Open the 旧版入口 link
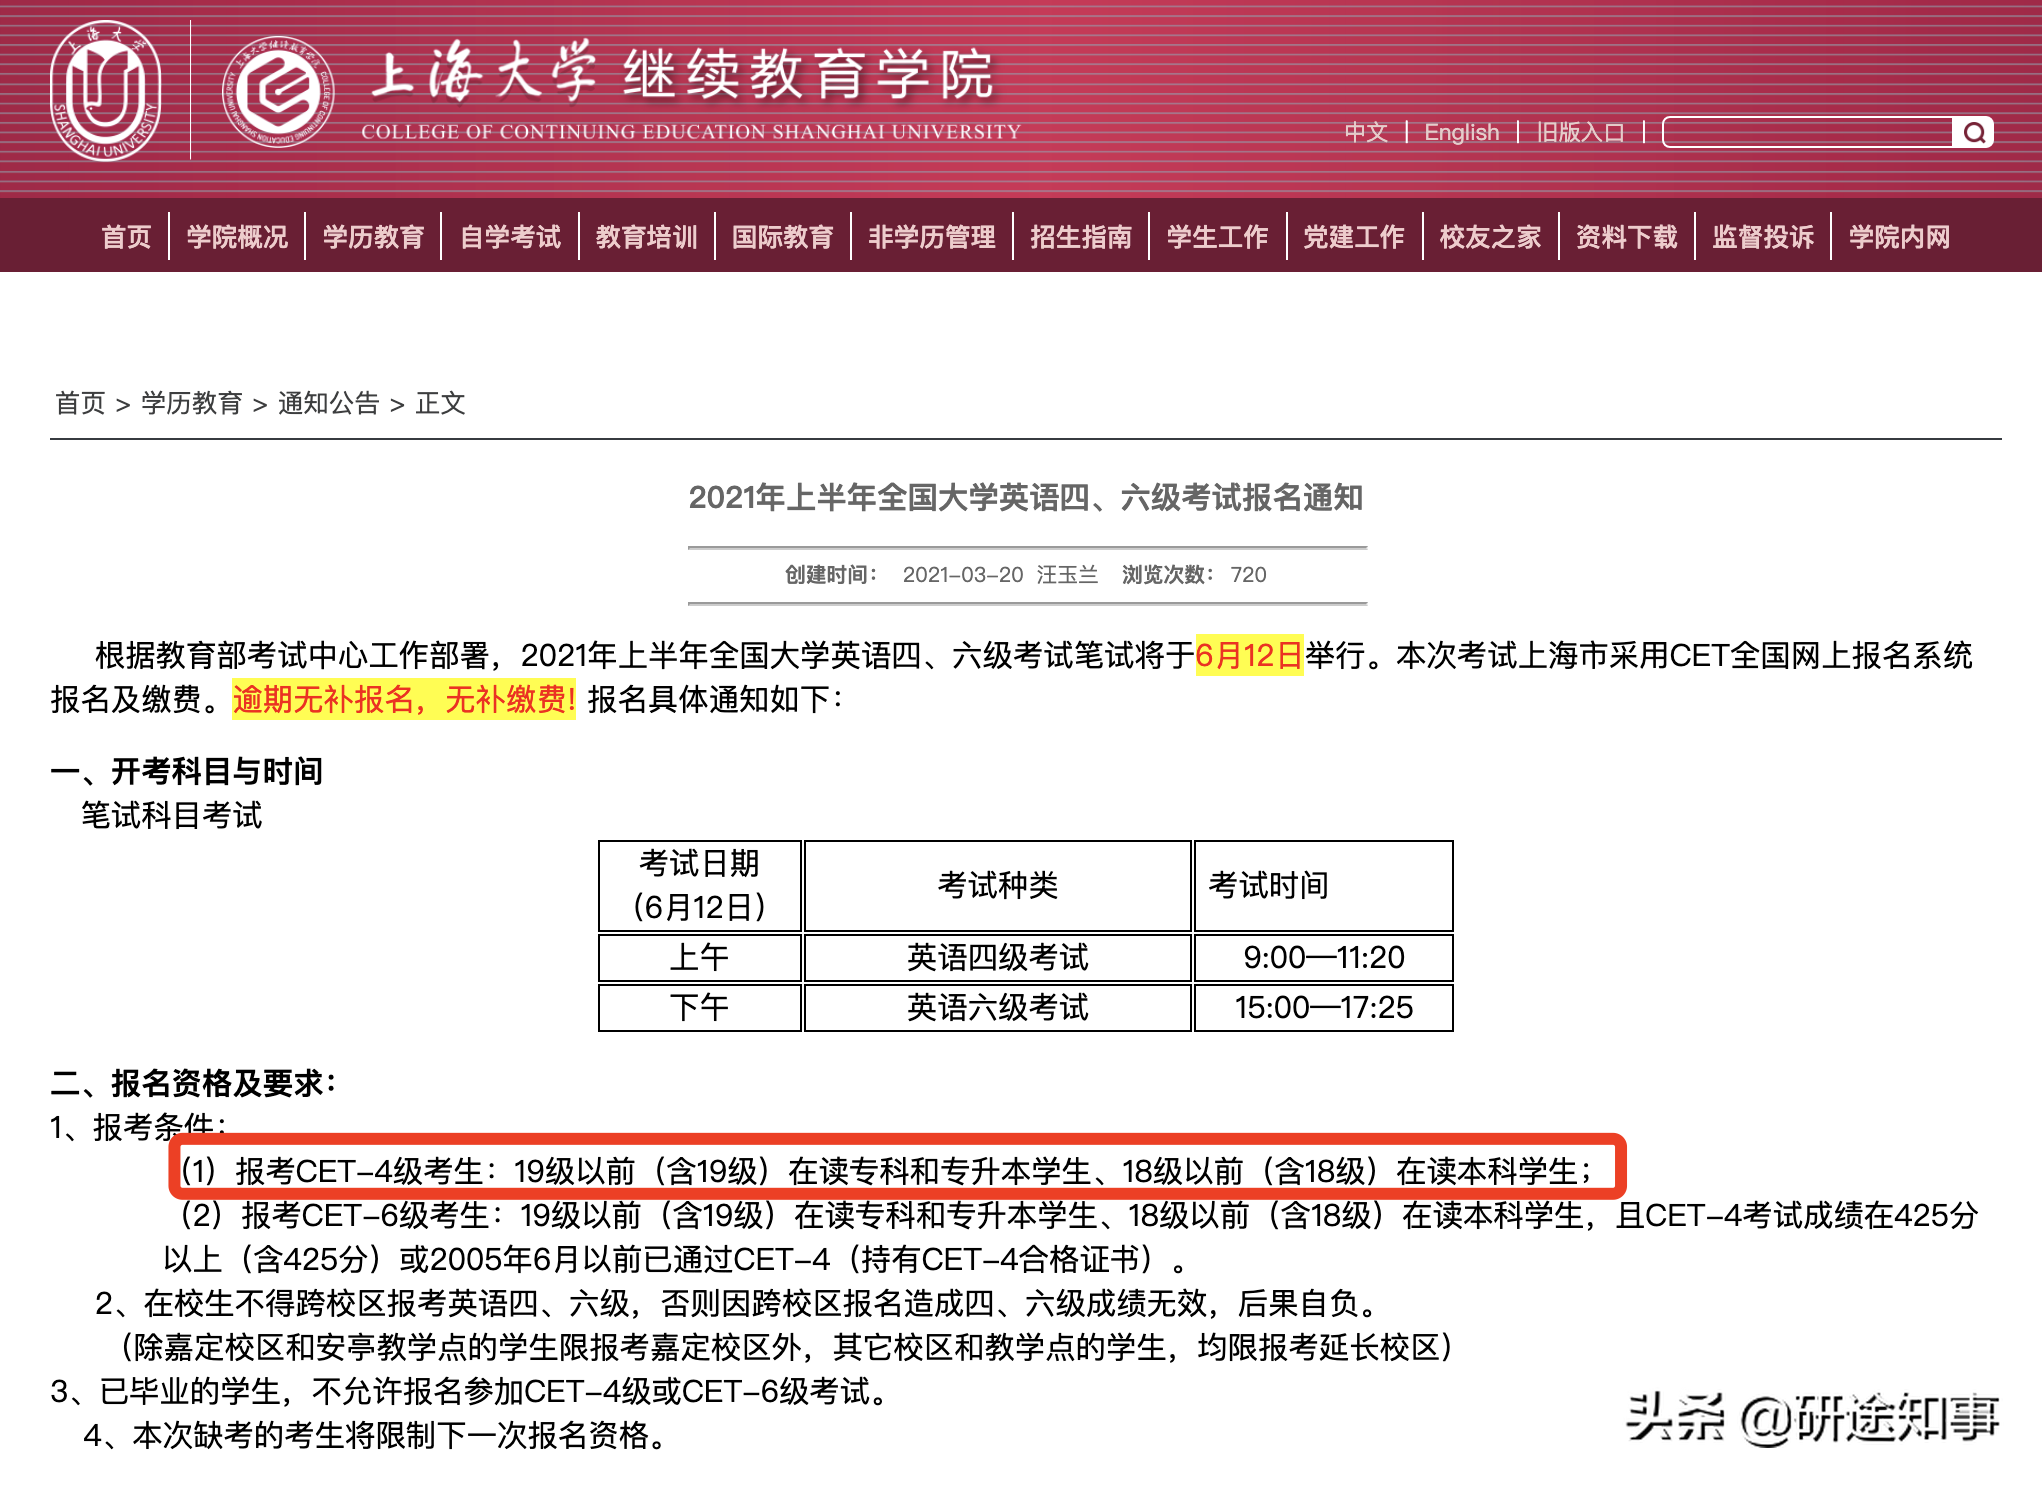2042x1486 pixels. [x=1580, y=133]
